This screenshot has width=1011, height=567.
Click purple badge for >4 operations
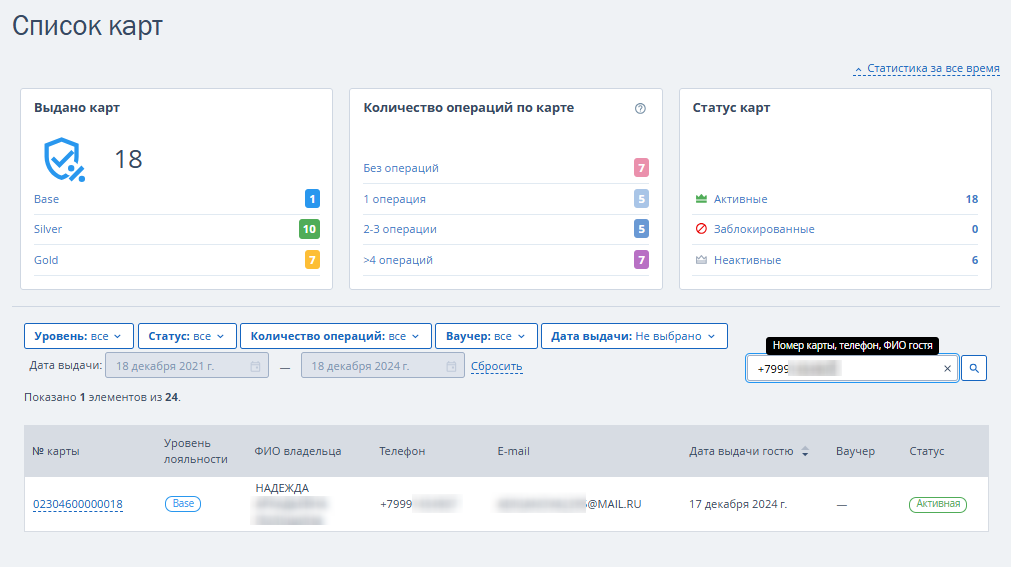click(x=641, y=260)
